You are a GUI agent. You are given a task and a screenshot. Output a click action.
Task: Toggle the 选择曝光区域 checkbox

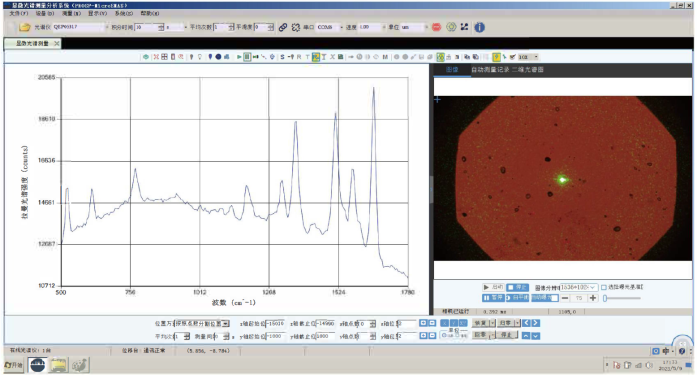click(604, 287)
